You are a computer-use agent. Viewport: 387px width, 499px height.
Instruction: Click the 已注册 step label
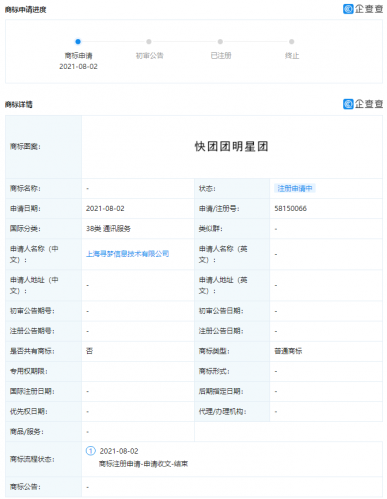[221, 55]
